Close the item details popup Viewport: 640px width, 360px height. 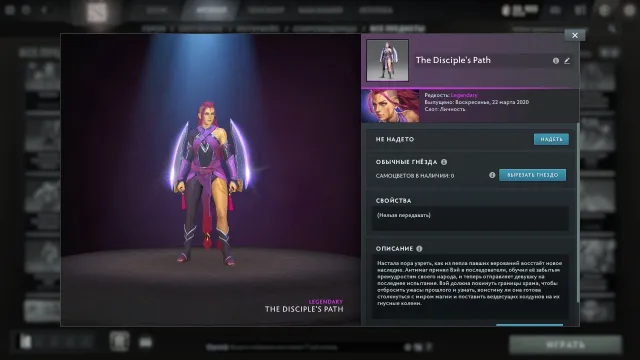[575, 36]
